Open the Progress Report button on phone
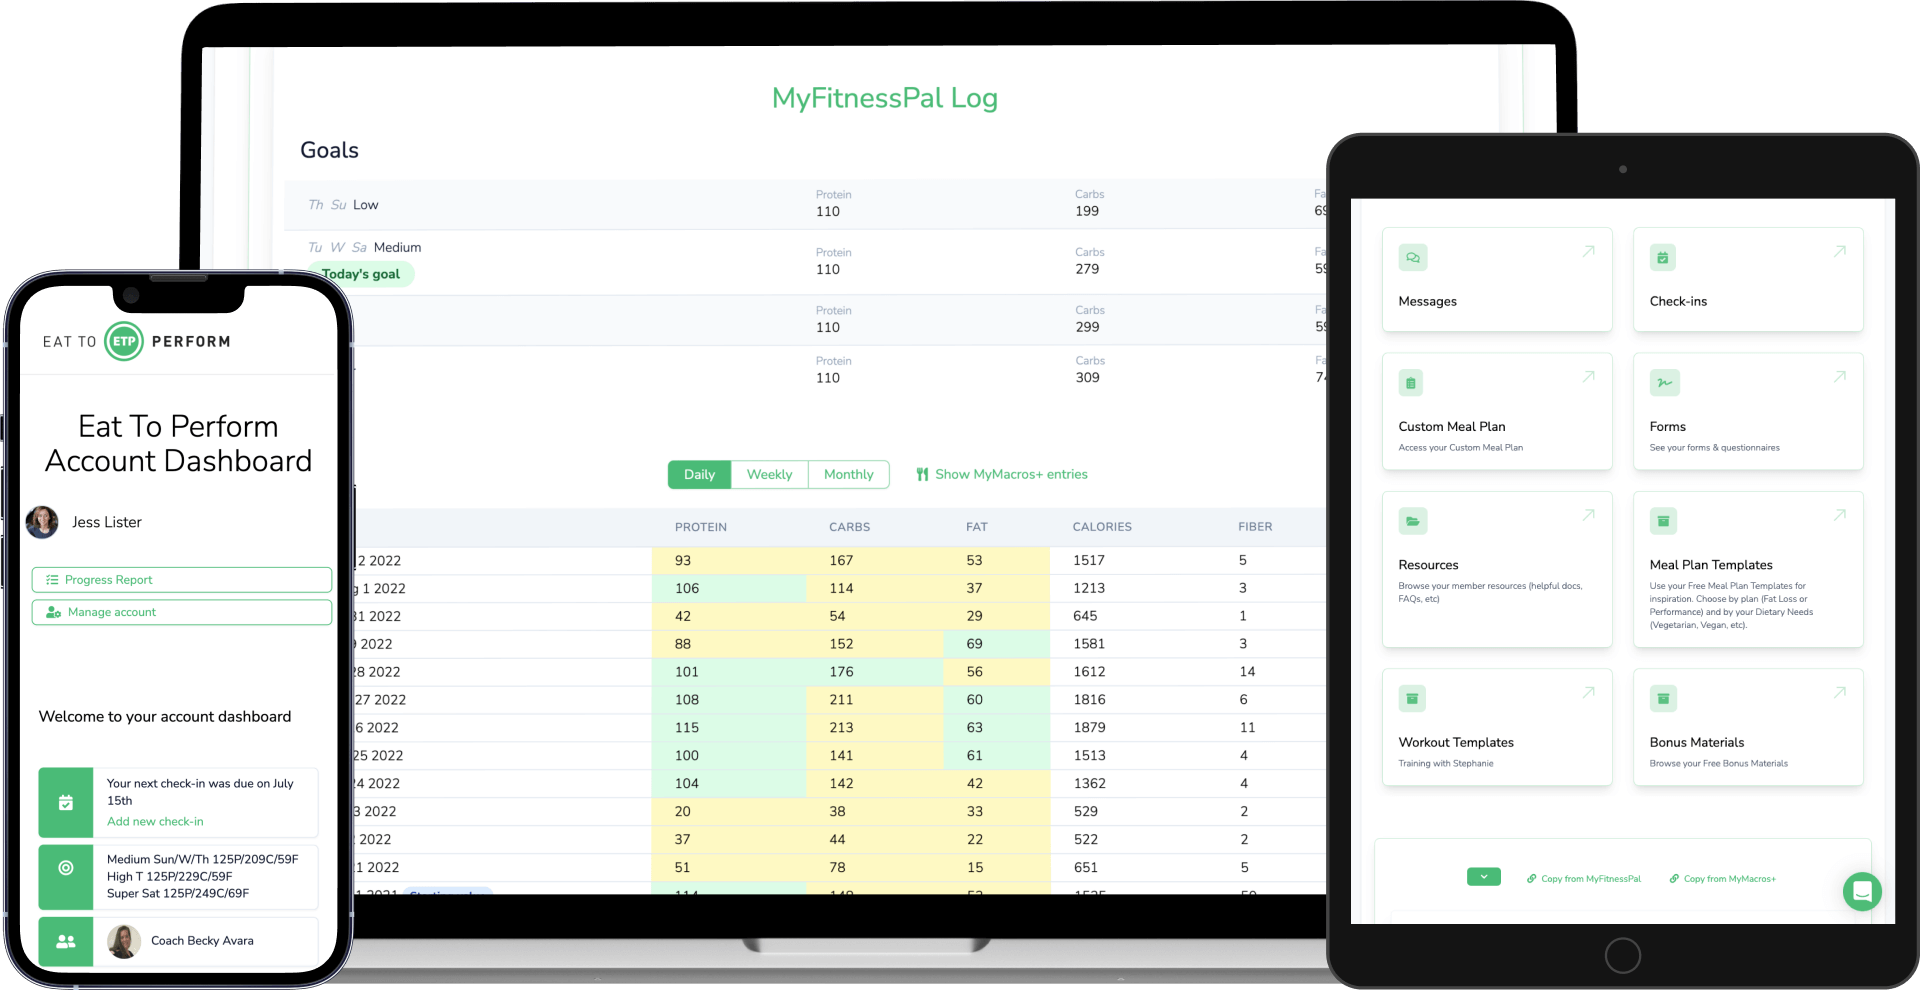This screenshot has width=1920, height=990. [182, 580]
